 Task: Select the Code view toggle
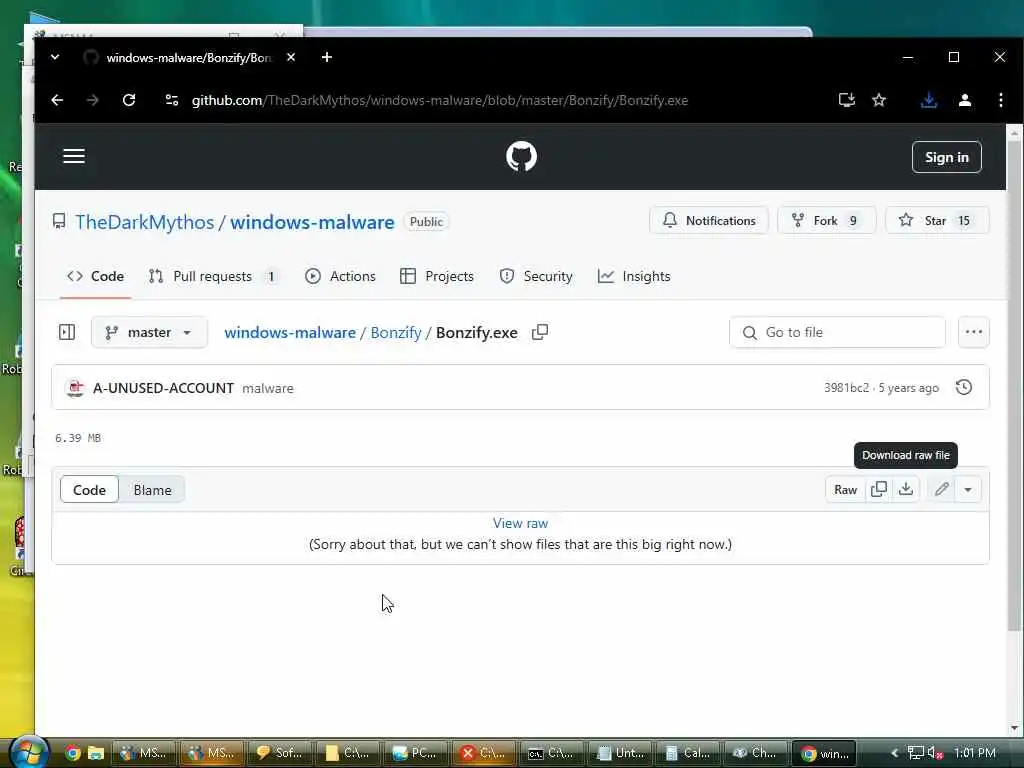(x=89, y=490)
